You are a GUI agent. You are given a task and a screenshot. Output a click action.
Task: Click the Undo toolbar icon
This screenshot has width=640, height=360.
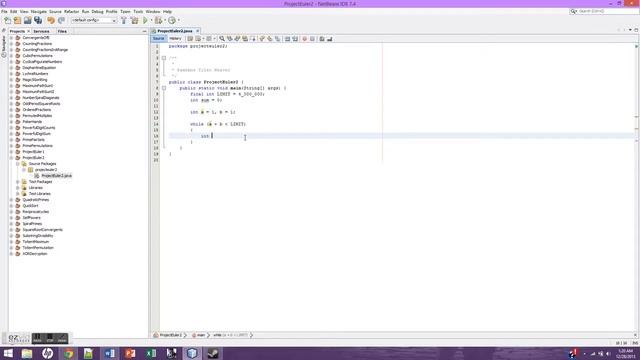pyautogui.click(x=51, y=20)
